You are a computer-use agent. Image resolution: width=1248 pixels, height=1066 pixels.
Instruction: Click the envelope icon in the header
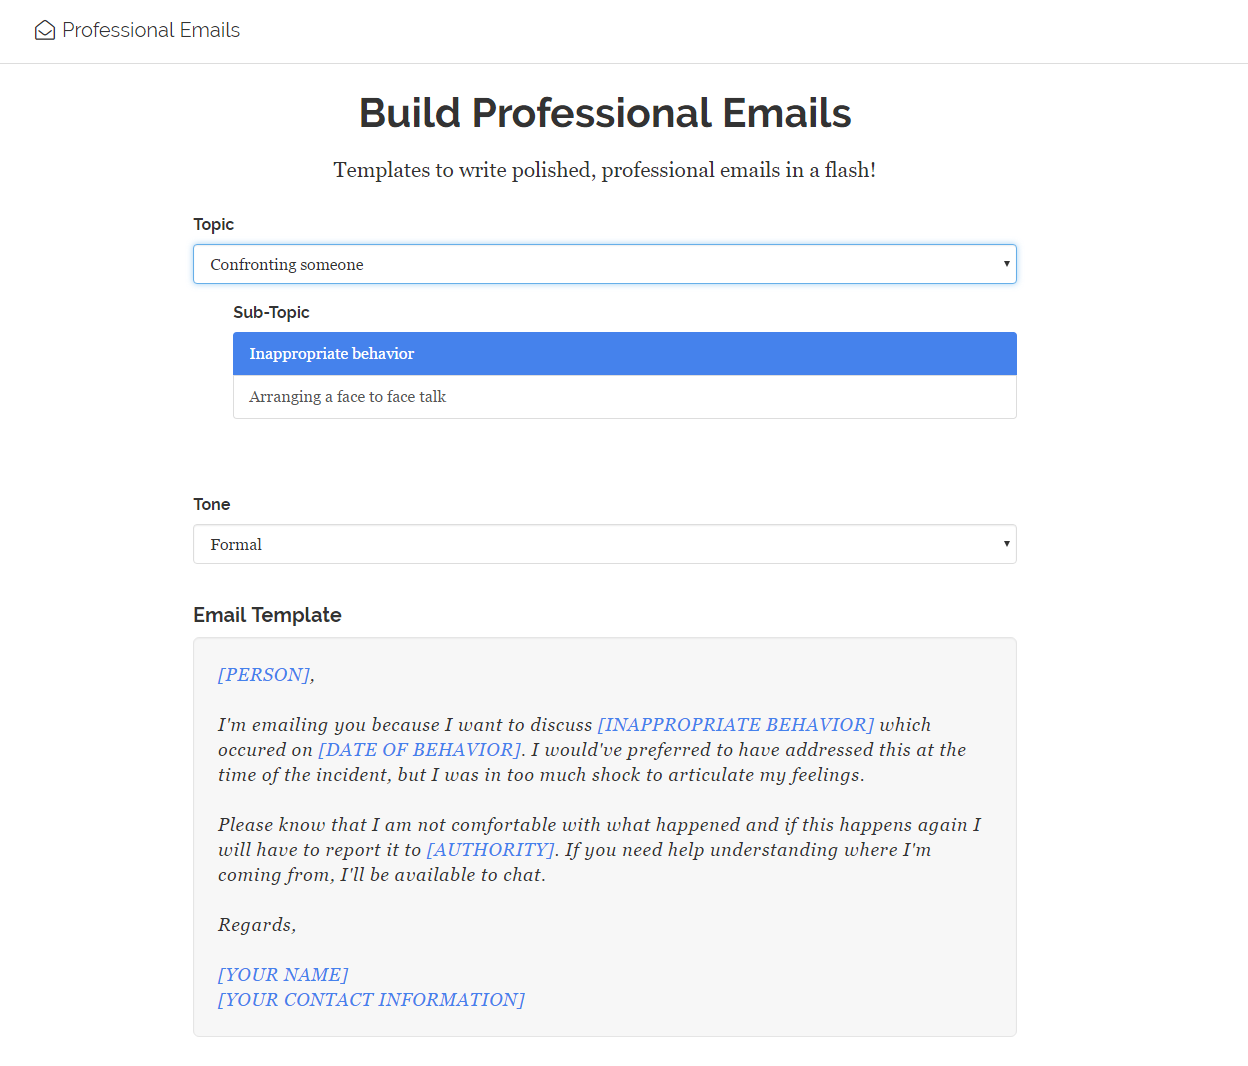coord(44,30)
